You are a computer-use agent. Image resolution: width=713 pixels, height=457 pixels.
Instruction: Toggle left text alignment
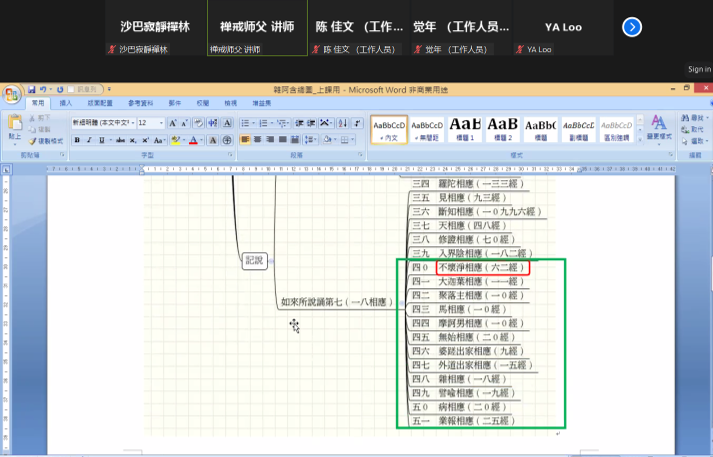point(243,140)
